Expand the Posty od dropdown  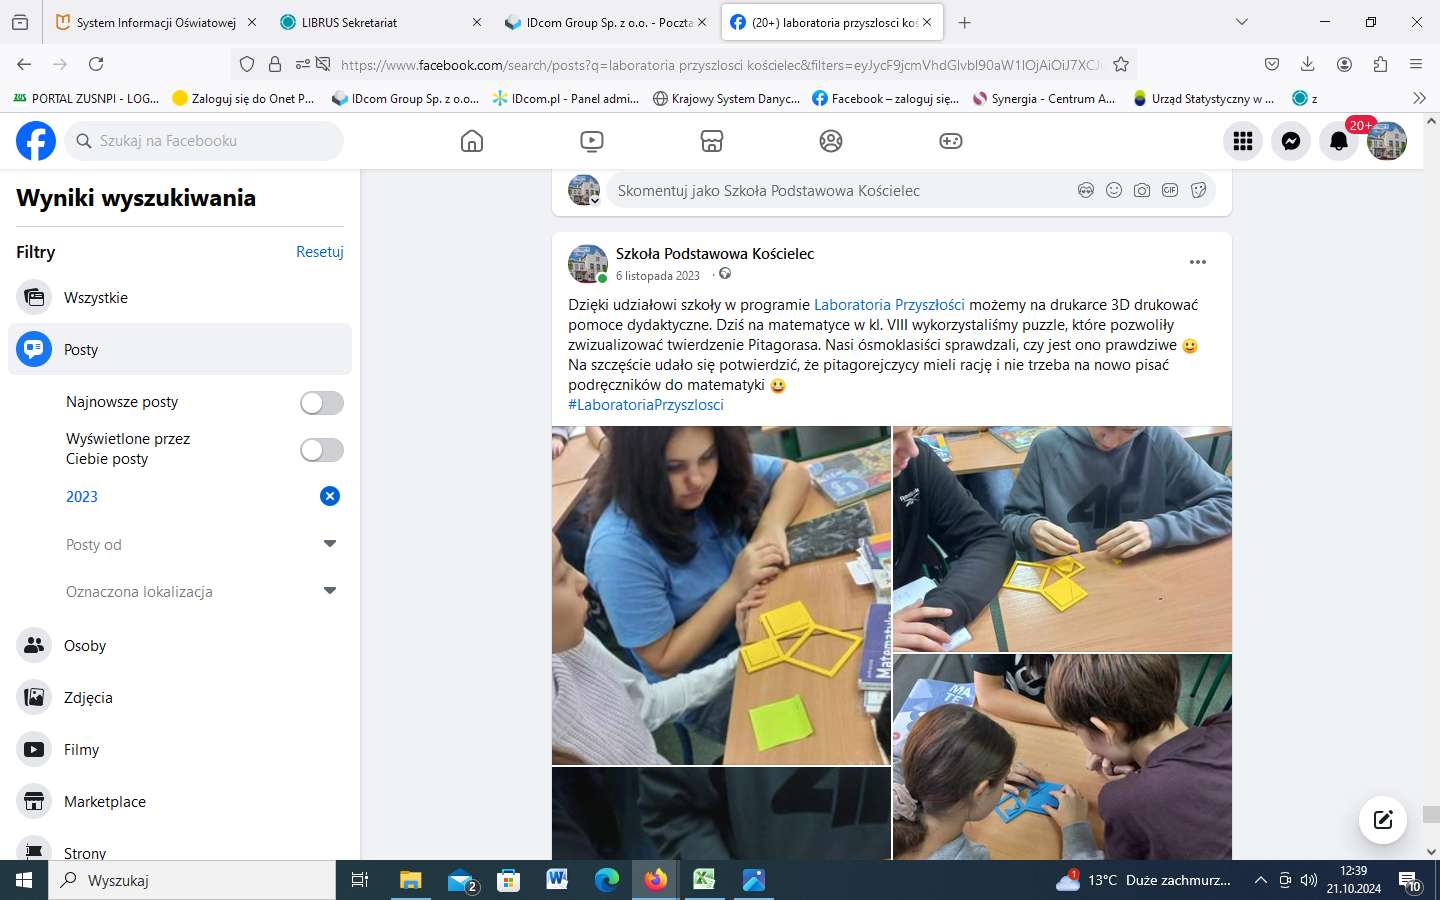click(330, 544)
